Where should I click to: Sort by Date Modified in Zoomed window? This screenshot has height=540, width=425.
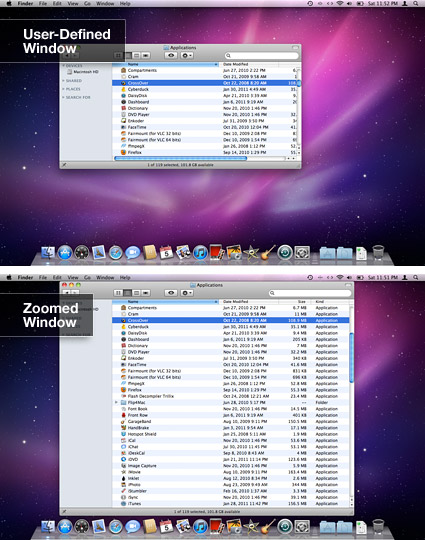pos(249,302)
